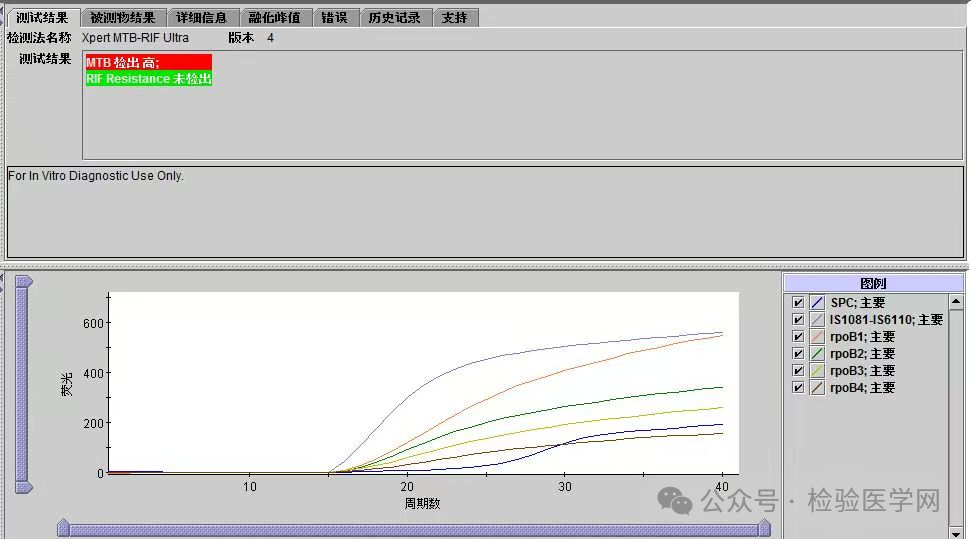This screenshot has width=971, height=539.
Task: Click the 周期数 x-axis label
Action: coord(422,504)
